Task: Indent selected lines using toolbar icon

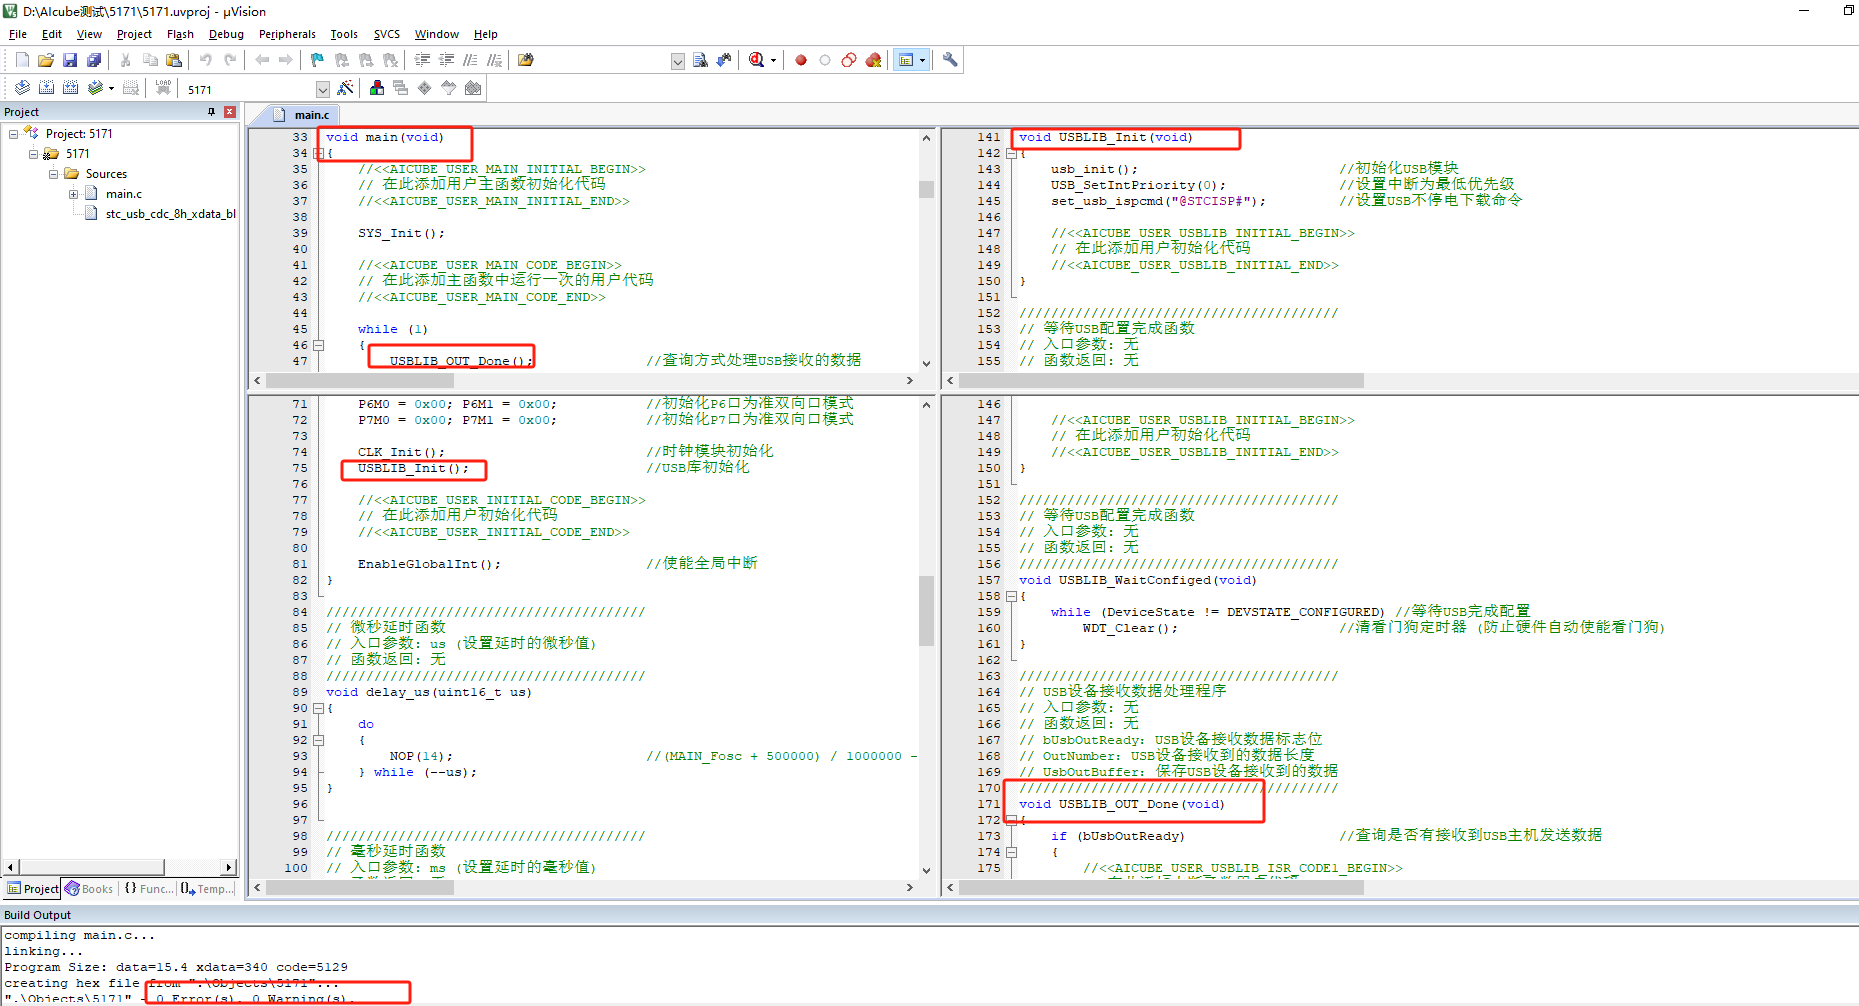Action: point(422,60)
